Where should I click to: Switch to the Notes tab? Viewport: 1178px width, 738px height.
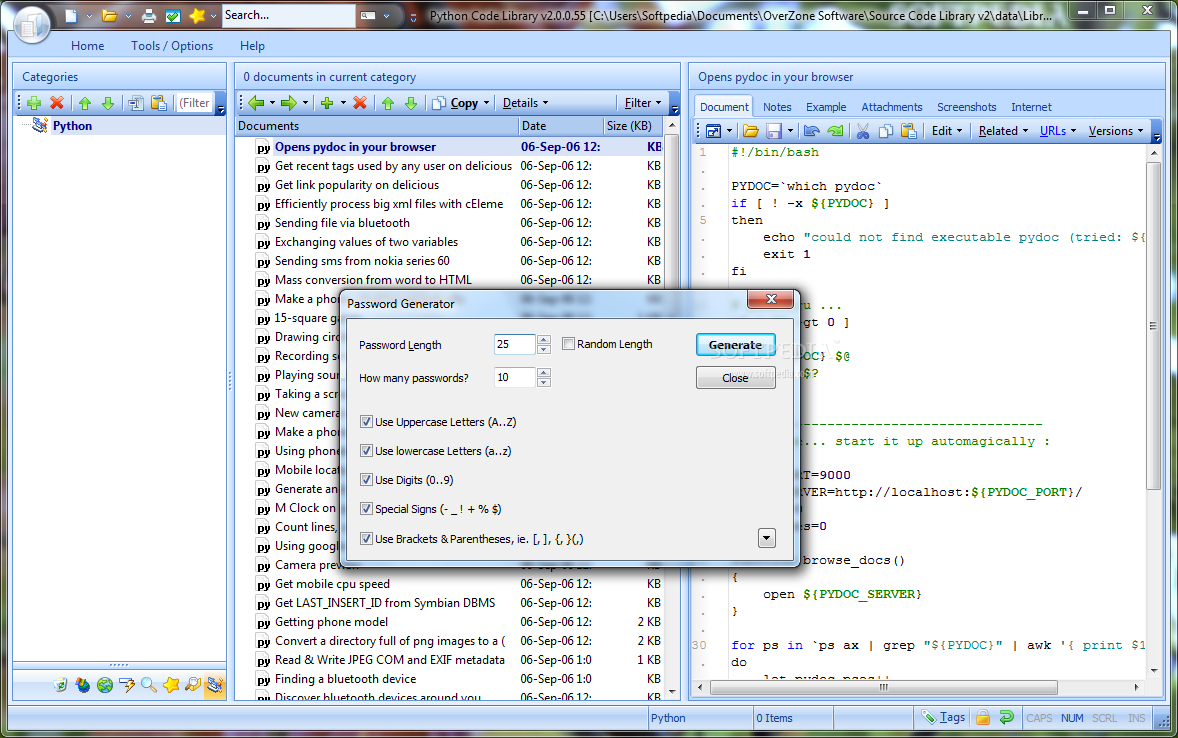coord(777,107)
